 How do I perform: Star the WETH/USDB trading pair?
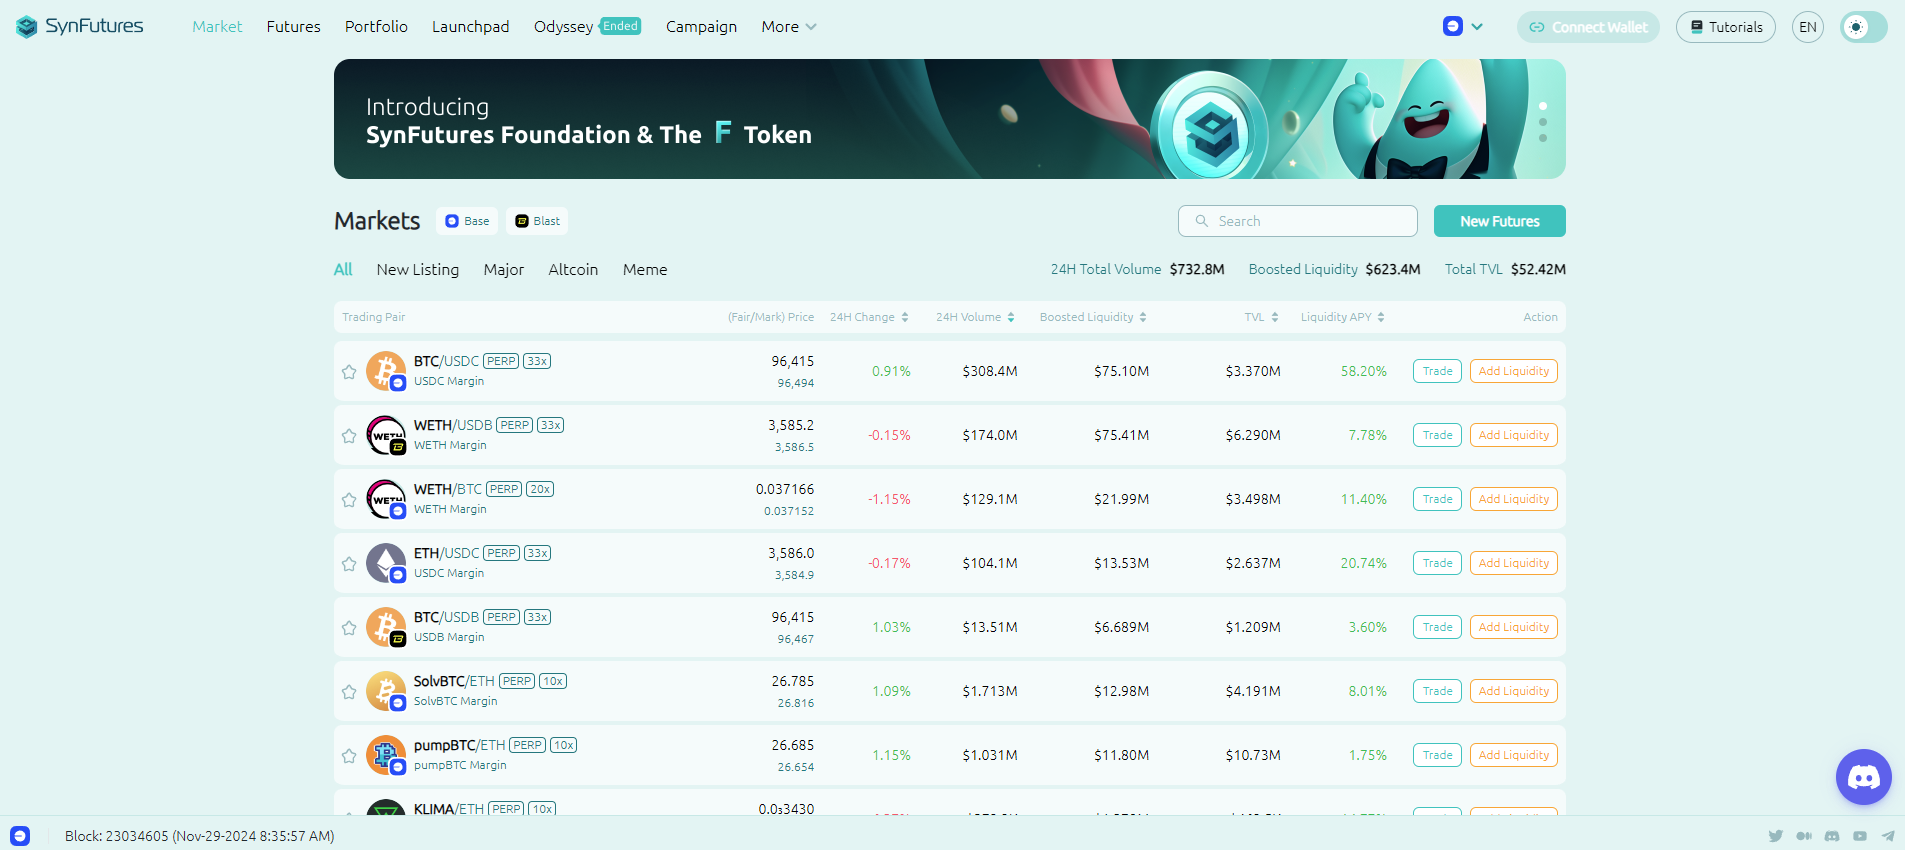349,436
